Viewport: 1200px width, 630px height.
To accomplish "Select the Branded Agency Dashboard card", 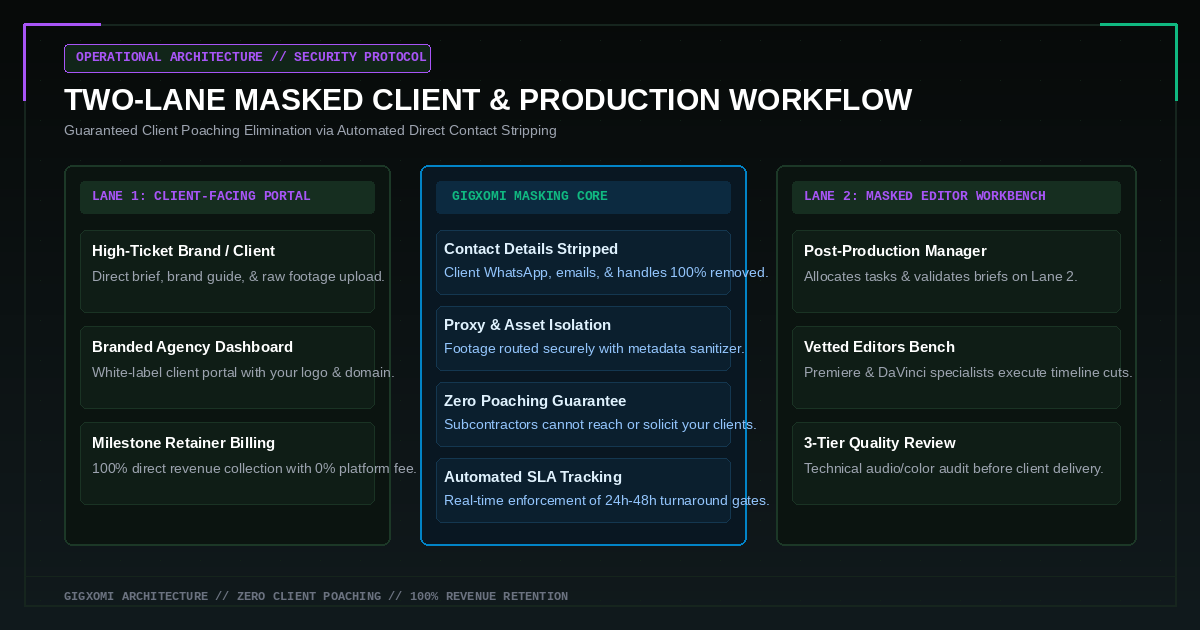I will click(227, 367).
